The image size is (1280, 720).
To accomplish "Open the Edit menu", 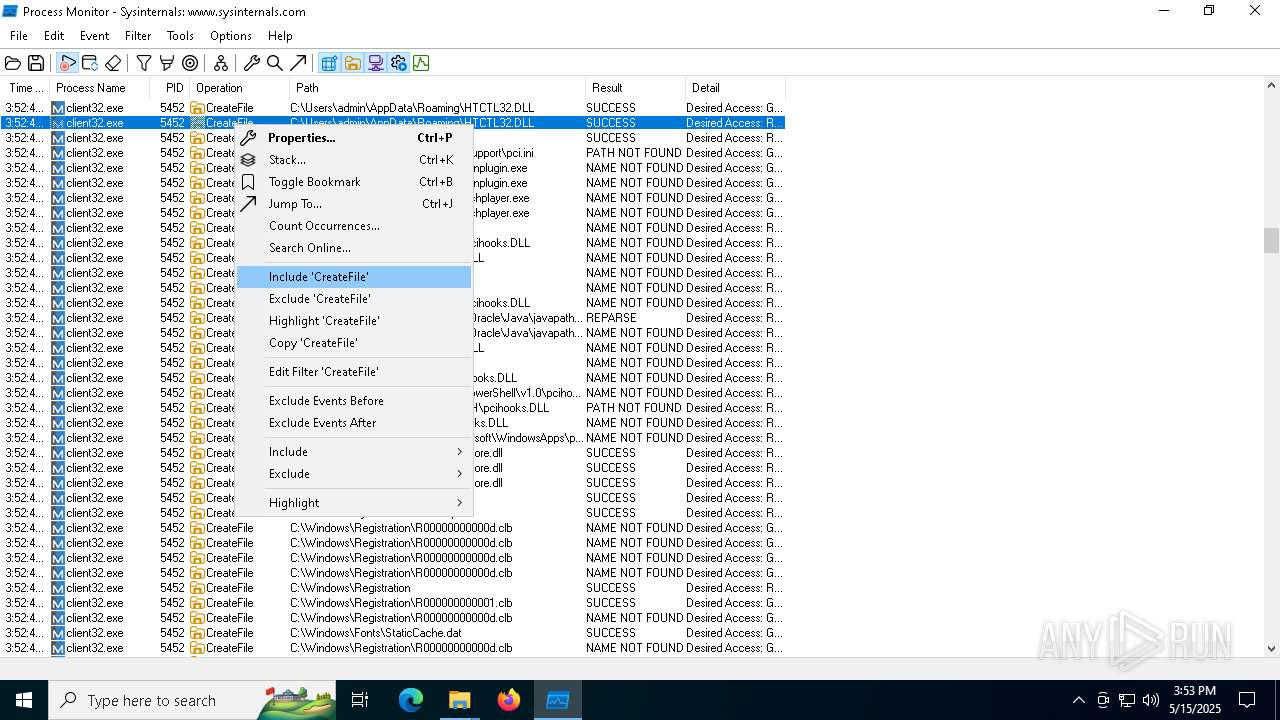I will click(x=54, y=35).
